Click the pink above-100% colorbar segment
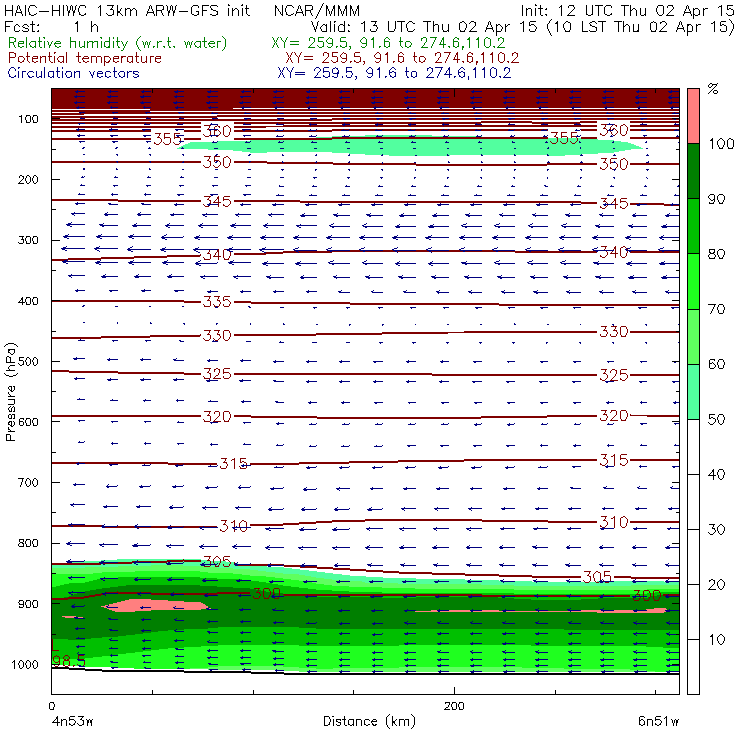Screen dimensions: 740x740 (693, 116)
